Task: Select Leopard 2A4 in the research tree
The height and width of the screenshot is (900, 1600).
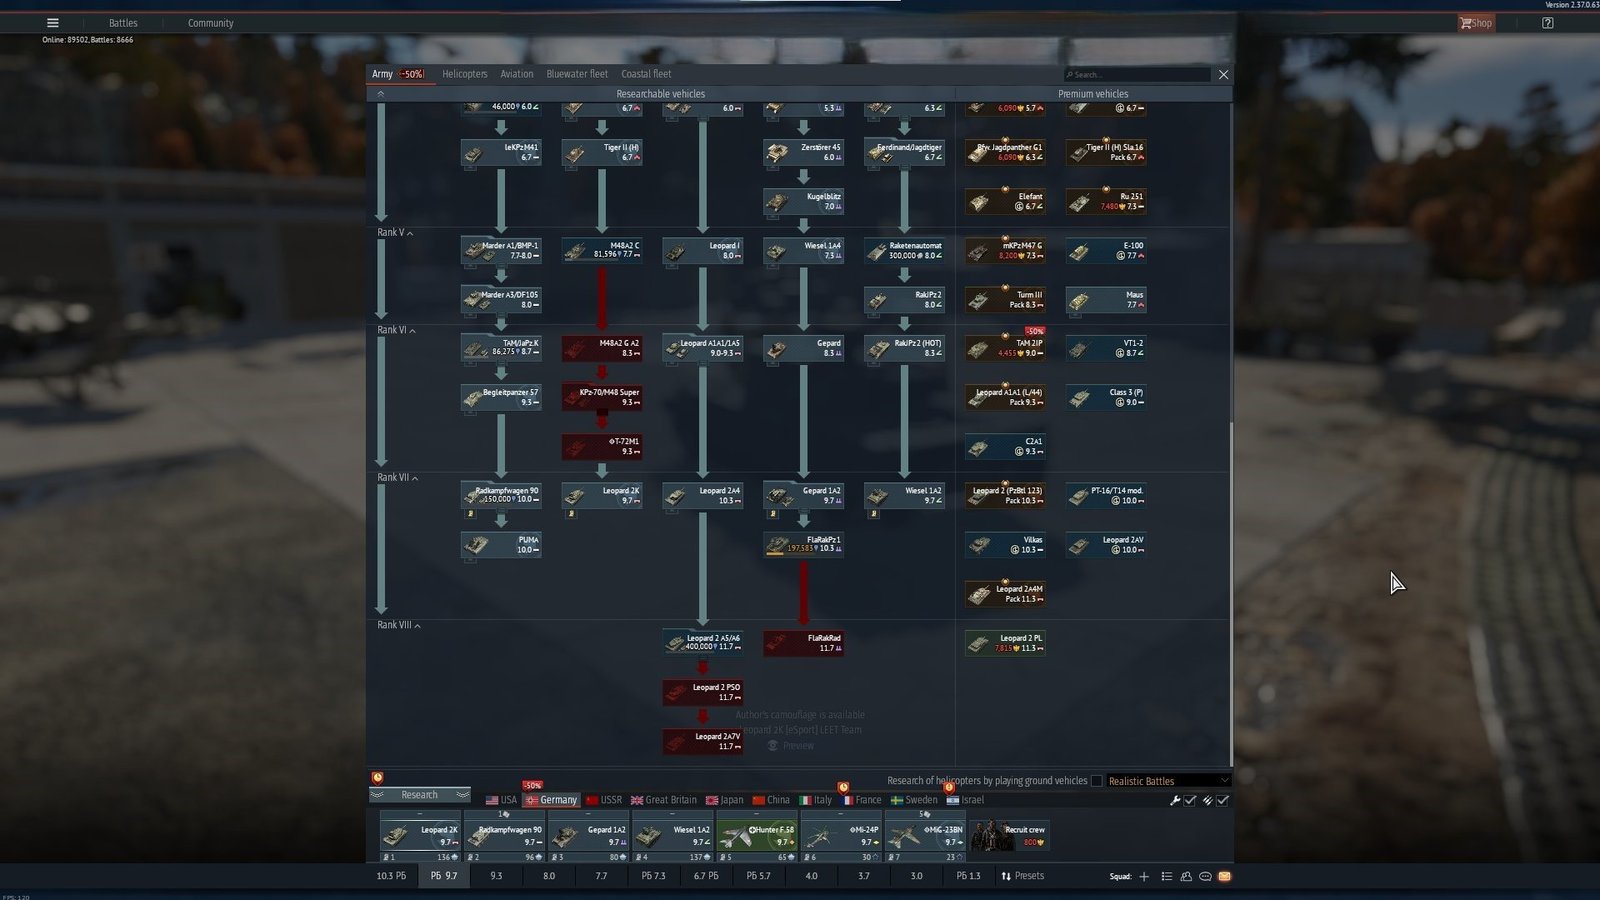Action: click(703, 495)
